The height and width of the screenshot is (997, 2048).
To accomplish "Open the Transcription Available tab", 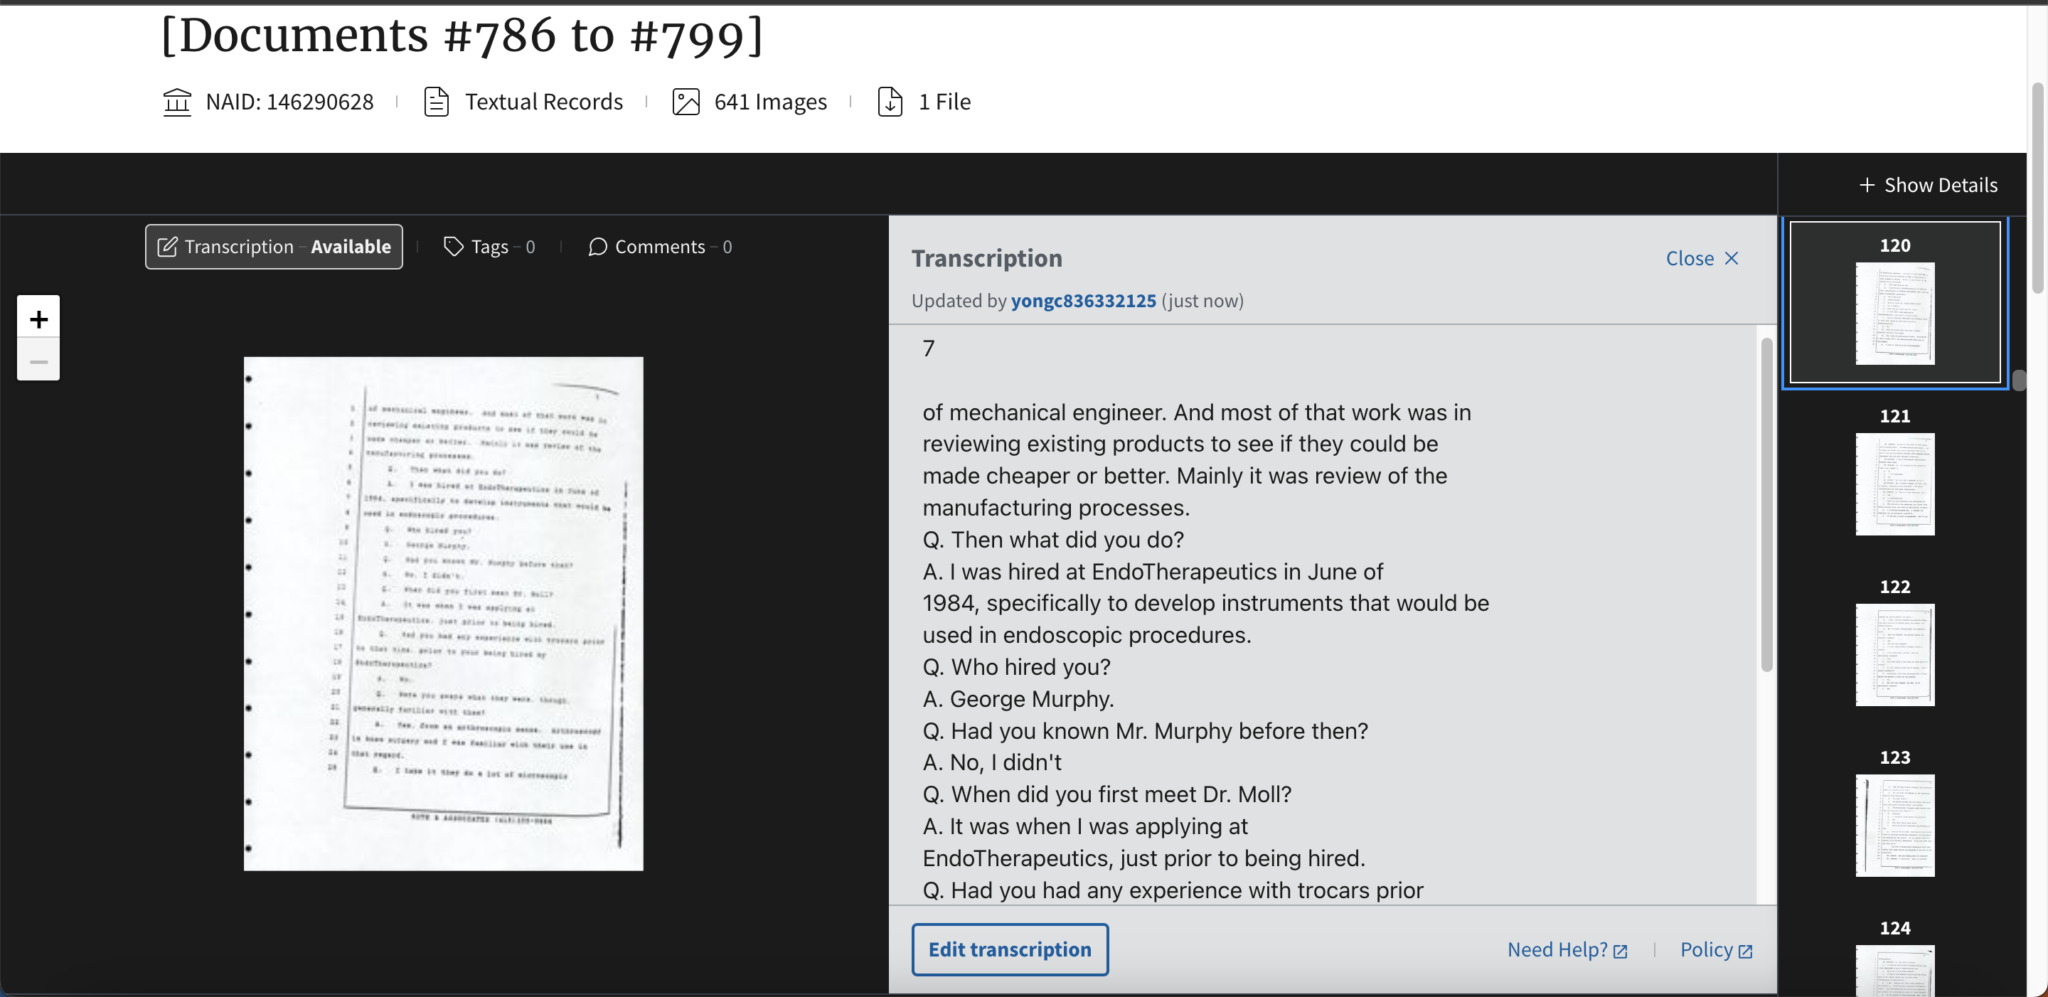I will (274, 247).
